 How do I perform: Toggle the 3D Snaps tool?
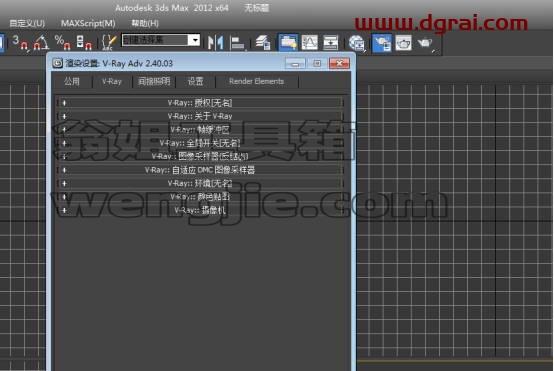tap(19, 42)
